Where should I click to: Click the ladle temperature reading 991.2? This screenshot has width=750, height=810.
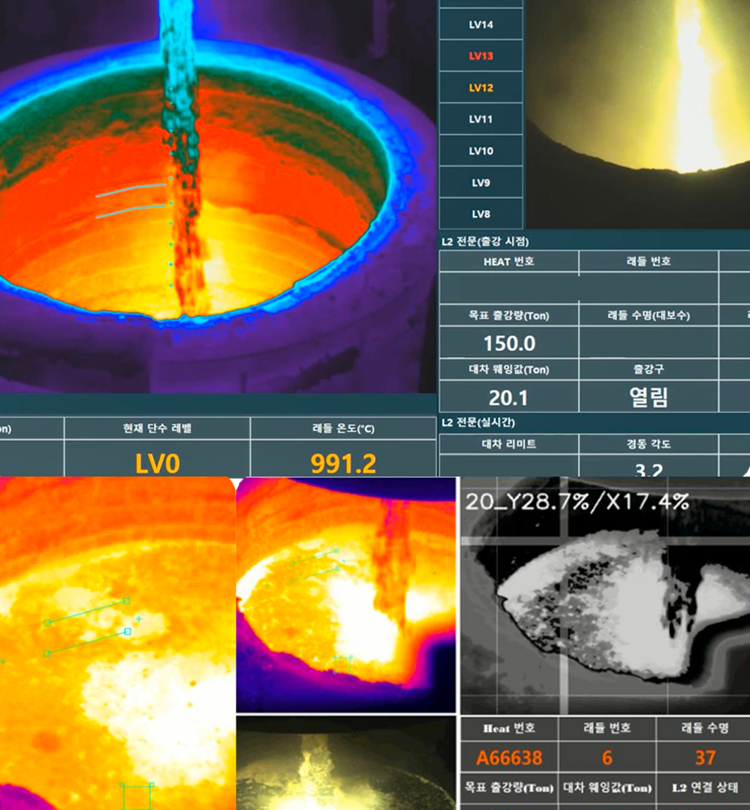[x=343, y=463]
